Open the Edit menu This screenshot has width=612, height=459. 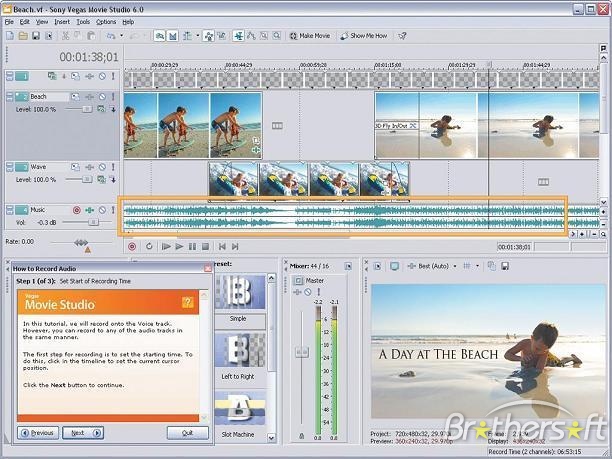click(25, 22)
